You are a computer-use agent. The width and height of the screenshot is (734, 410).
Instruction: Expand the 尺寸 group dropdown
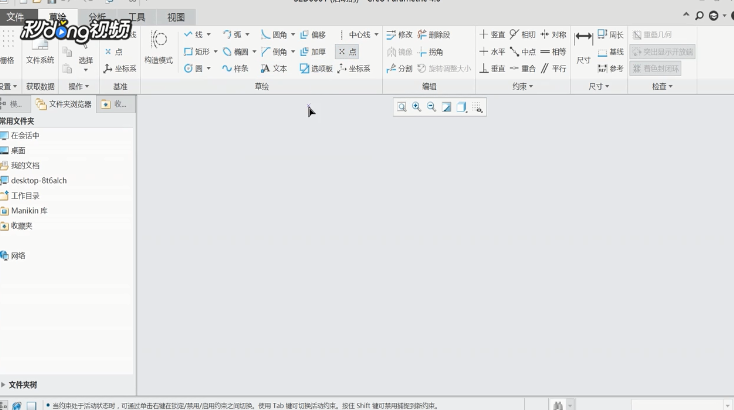click(x=599, y=87)
